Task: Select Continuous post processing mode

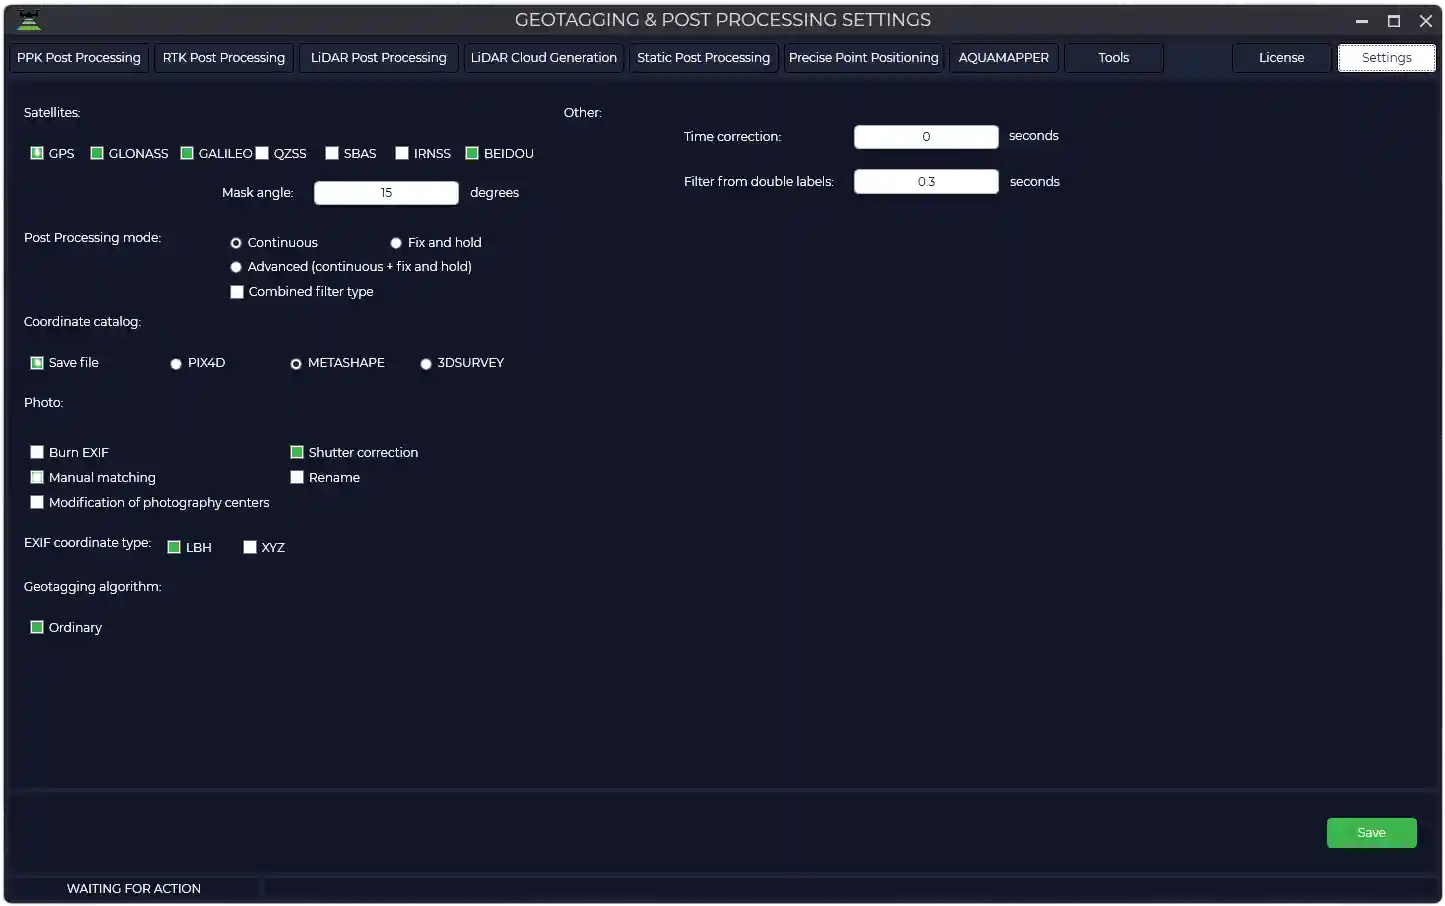Action: (236, 243)
